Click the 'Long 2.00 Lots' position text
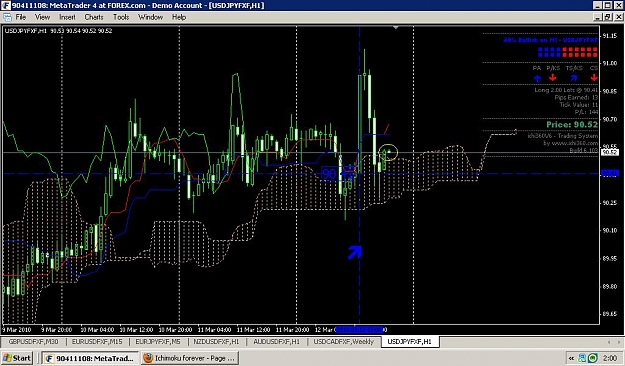Viewport: 625px width, 366px height. click(x=566, y=90)
